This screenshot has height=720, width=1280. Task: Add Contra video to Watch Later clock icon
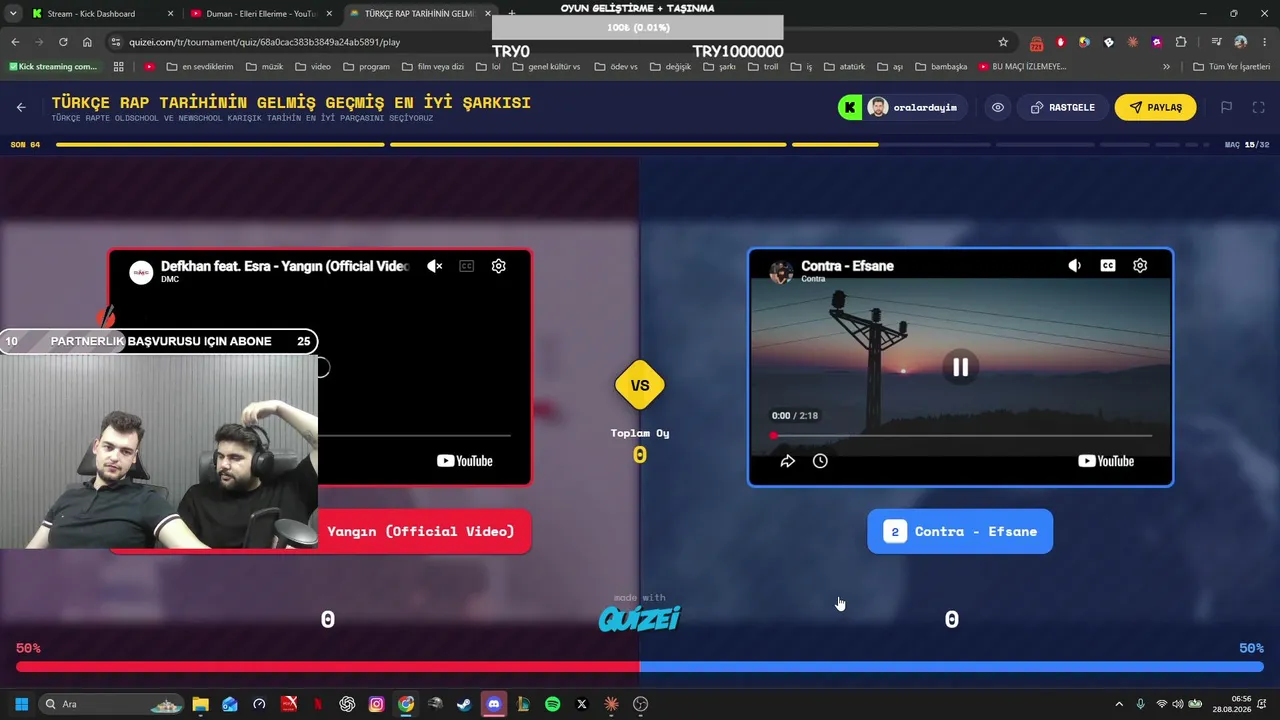point(820,461)
